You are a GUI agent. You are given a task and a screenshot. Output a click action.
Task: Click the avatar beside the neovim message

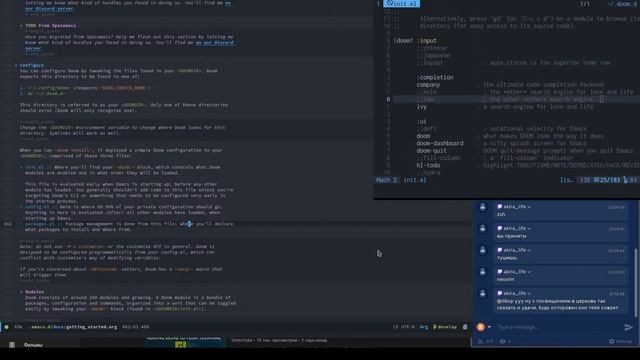[482, 272]
